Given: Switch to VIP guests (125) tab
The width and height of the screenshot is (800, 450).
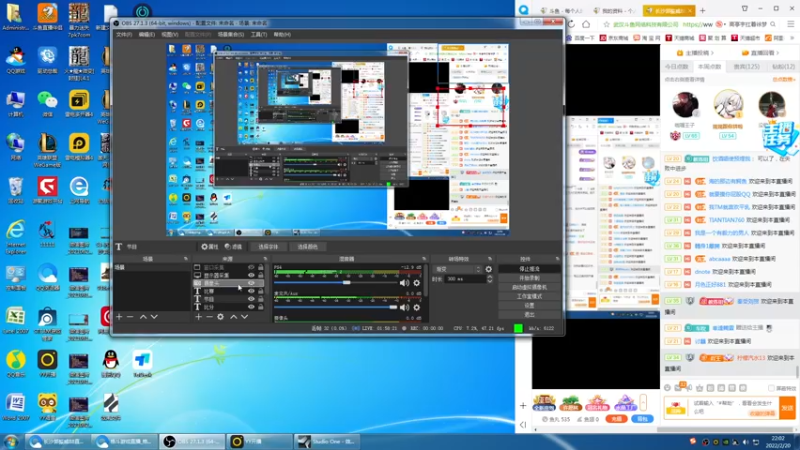Looking at the screenshot, I should tap(747, 67).
